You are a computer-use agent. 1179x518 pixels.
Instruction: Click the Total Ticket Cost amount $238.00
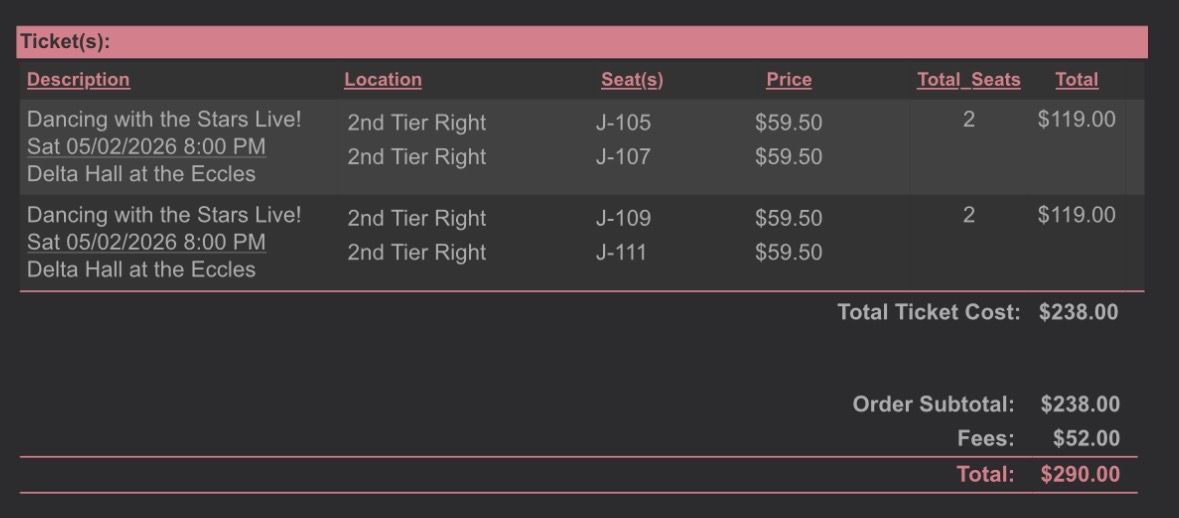click(x=1078, y=312)
